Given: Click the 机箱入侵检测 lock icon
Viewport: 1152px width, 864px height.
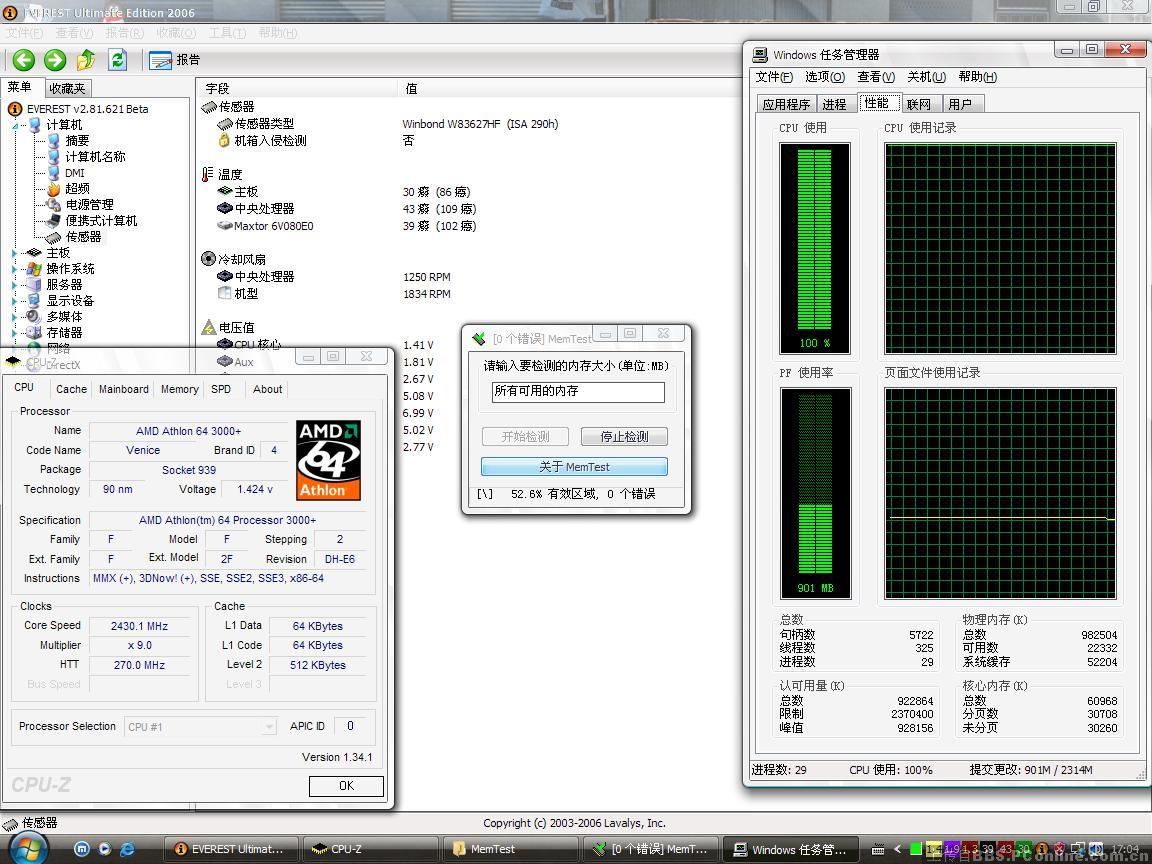Looking at the screenshot, I should point(225,140).
